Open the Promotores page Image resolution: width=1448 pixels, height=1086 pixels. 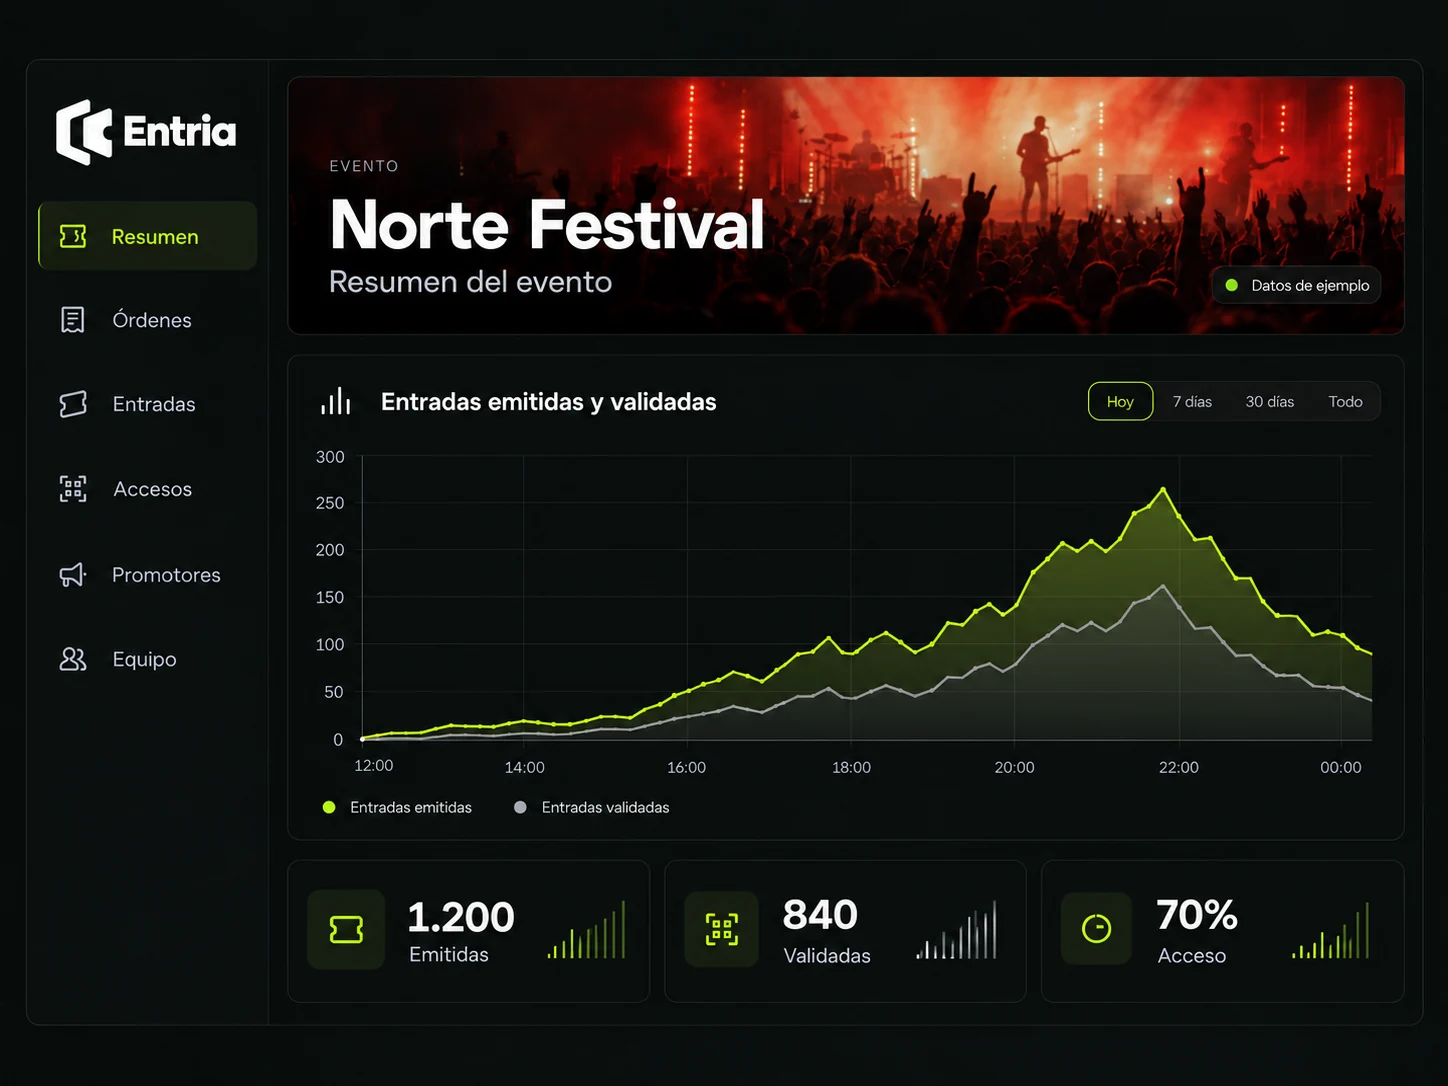pyautogui.click(x=148, y=574)
